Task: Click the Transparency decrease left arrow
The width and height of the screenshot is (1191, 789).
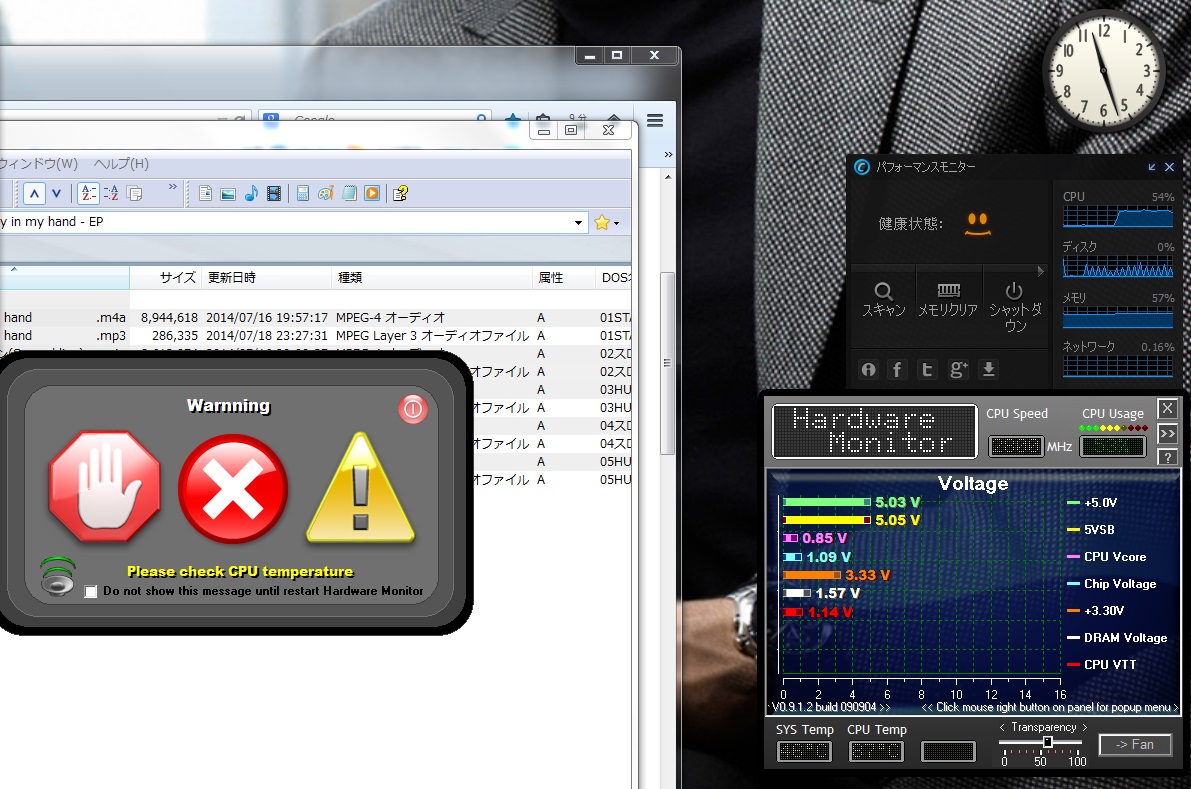Action: [1002, 727]
